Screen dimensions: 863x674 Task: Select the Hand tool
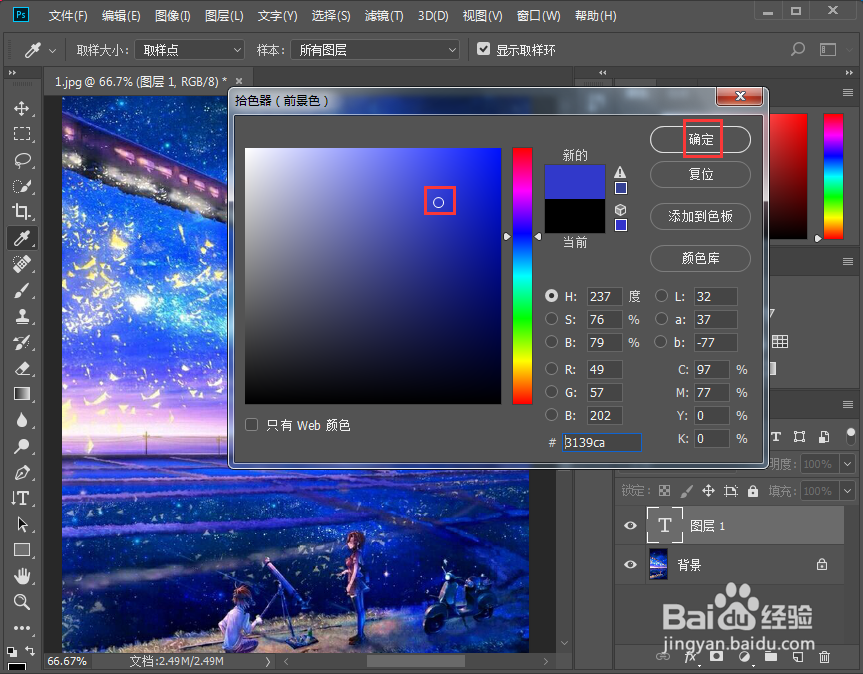21,576
